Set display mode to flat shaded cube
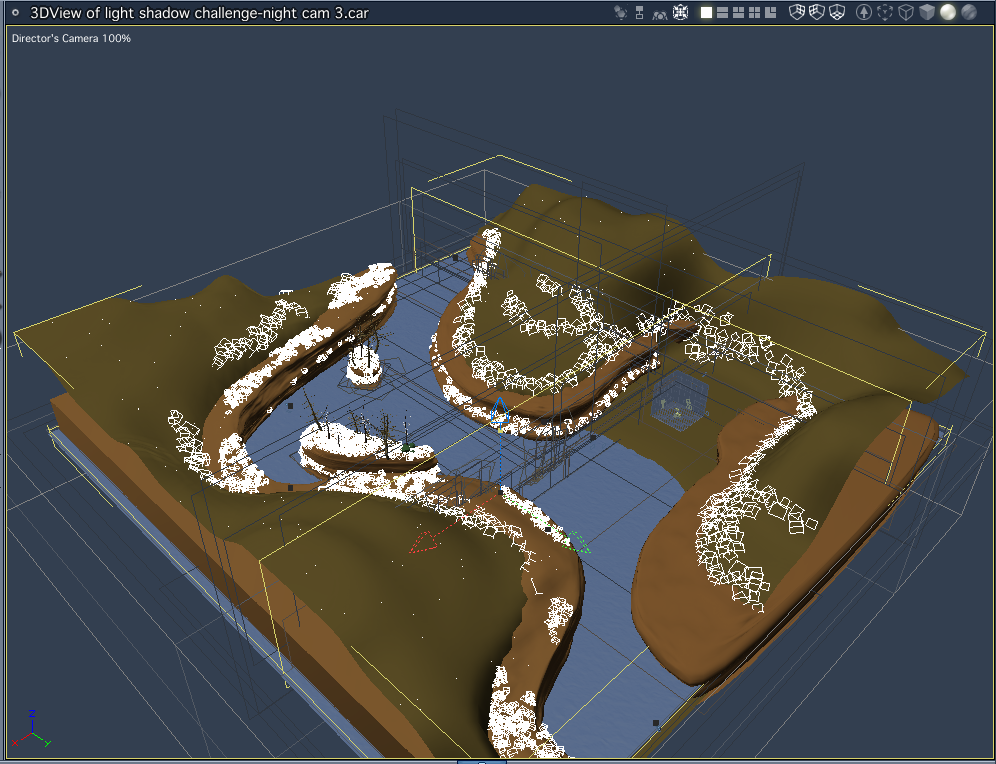Screen dimensions: 996x764 [927, 12]
